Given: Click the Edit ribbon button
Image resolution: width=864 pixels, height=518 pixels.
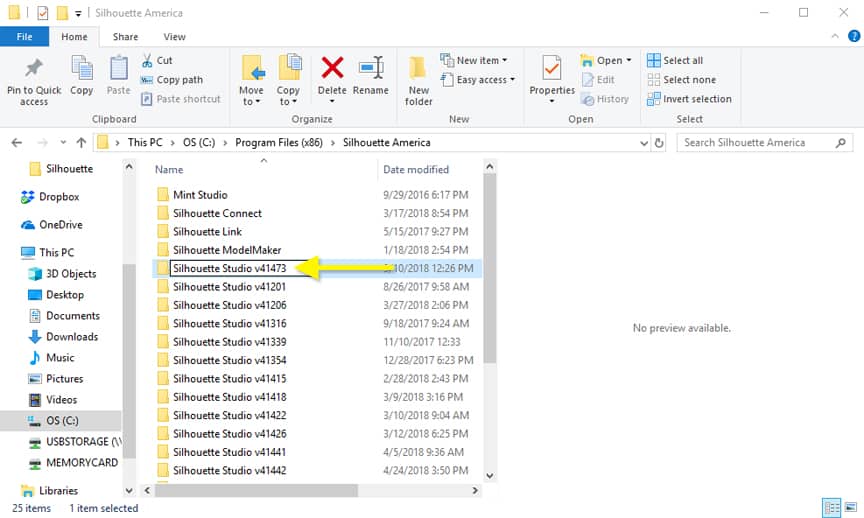Looking at the screenshot, I should coord(598,80).
